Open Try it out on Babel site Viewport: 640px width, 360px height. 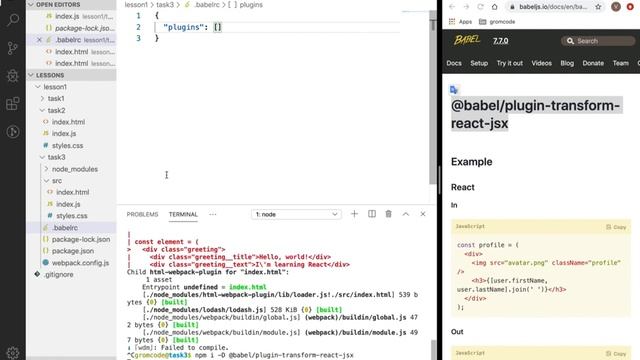click(x=509, y=63)
